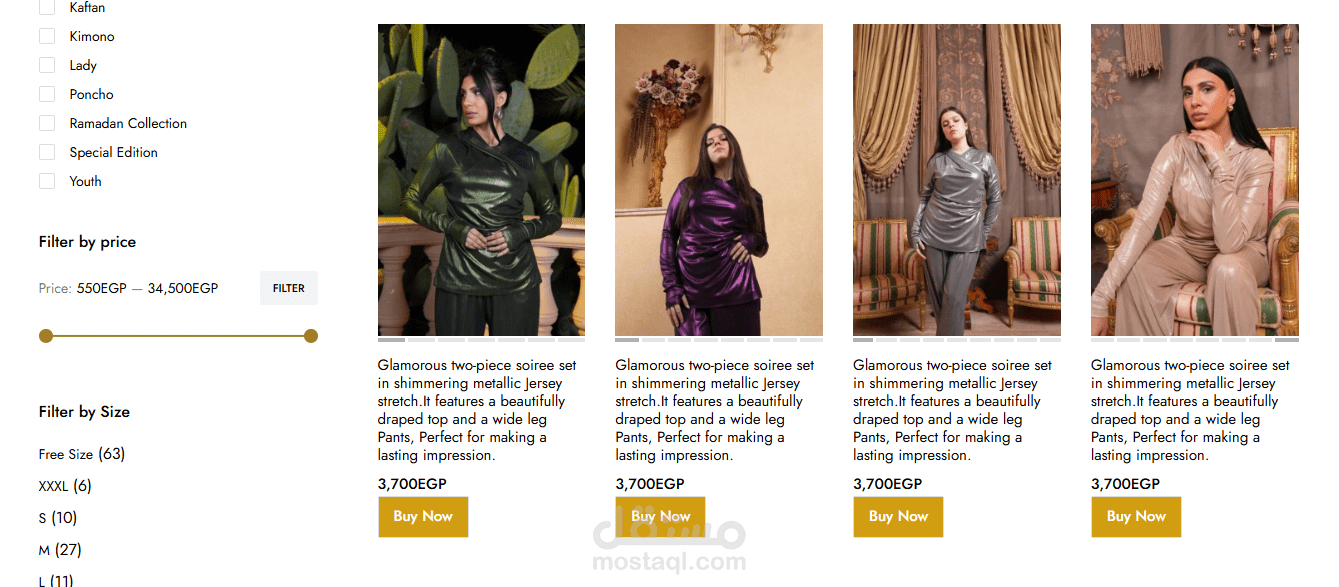
Task: Toggle the Youth category checkbox
Action: coord(47,181)
